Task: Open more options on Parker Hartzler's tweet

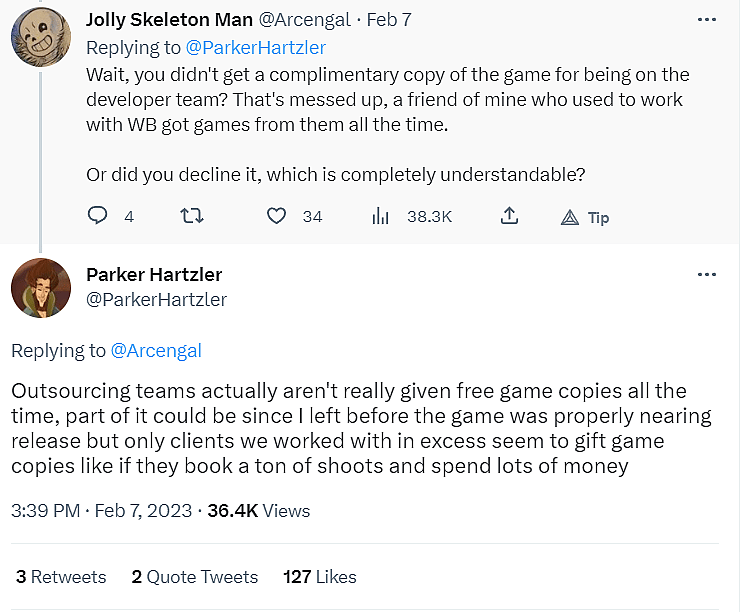Action: point(706,275)
